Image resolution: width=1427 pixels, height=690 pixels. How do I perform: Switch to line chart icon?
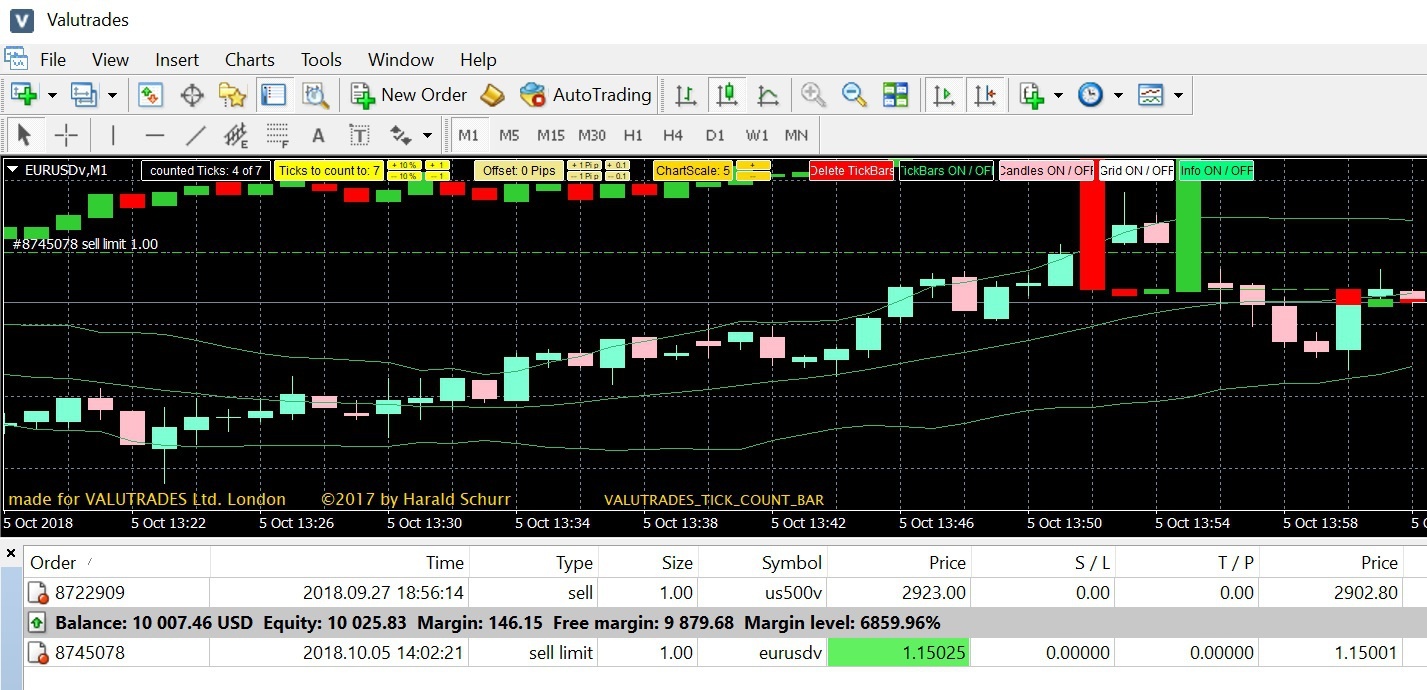768,95
